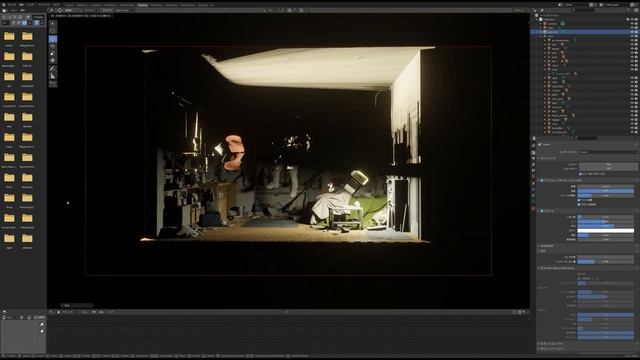The height and width of the screenshot is (360, 640).
Task: Collapse the Ambient Occlusion panel arrow
Action: click(x=538, y=180)
